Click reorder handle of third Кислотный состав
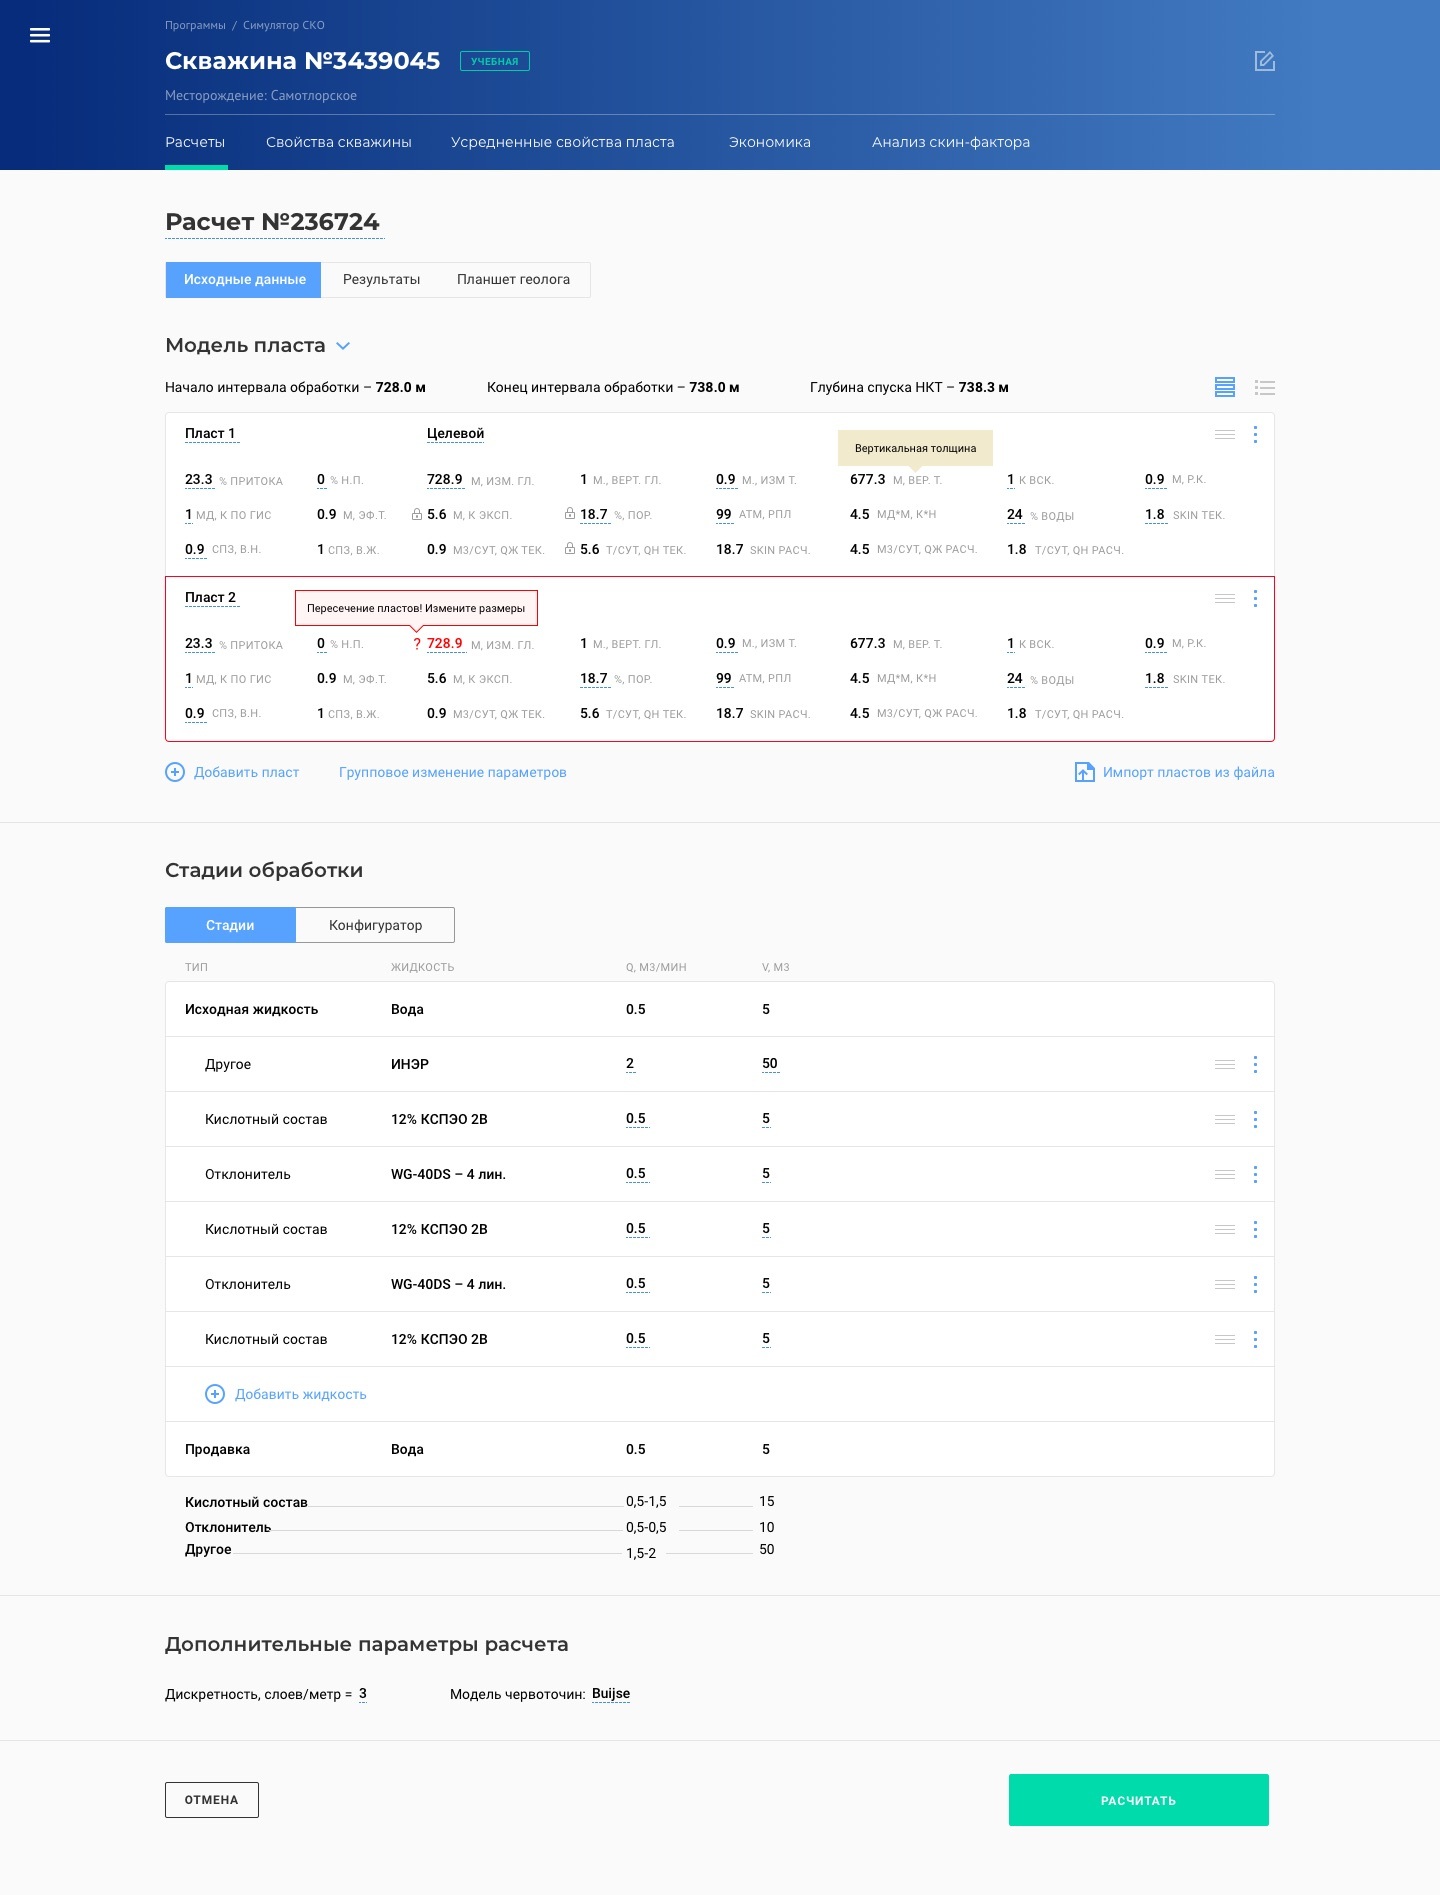1440x1895 pixels. pyautogui.click(x=1225, y=1339)
